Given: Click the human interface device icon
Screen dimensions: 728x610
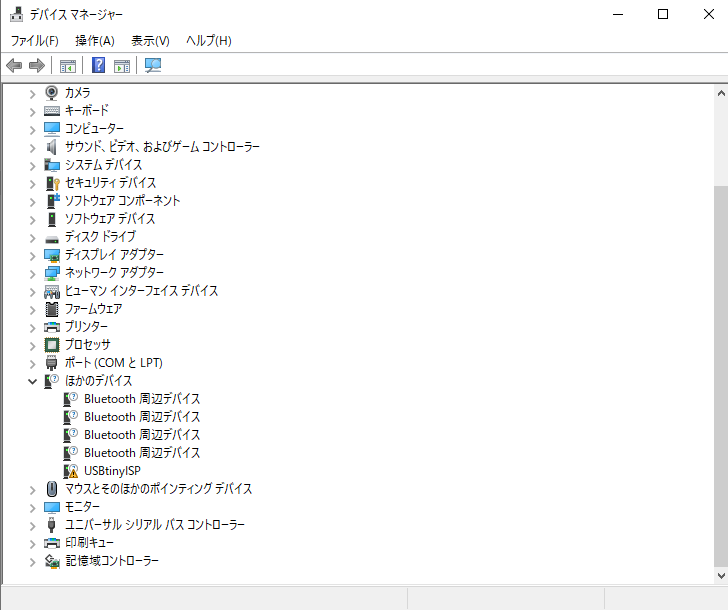Looking at the screenshot, I should [52, 292].
